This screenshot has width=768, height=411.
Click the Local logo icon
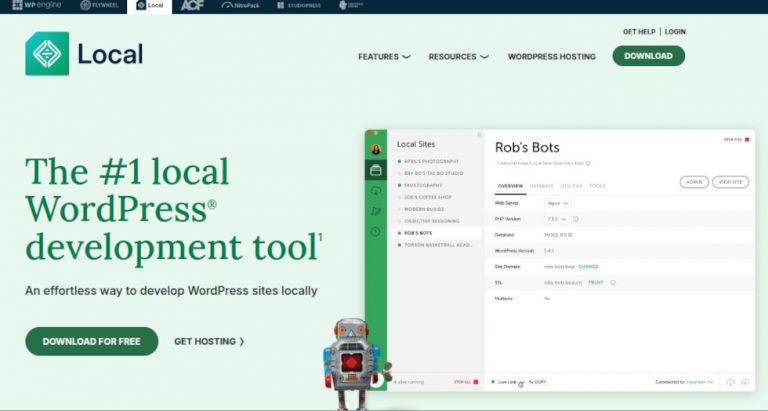(47, 53)
